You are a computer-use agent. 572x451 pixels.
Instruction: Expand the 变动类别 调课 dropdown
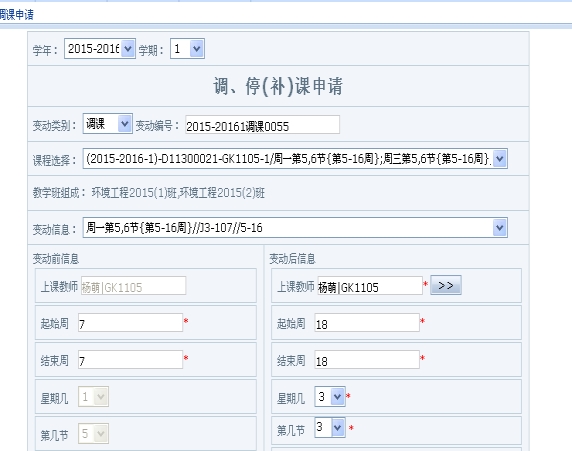click(x=107, y=124)
